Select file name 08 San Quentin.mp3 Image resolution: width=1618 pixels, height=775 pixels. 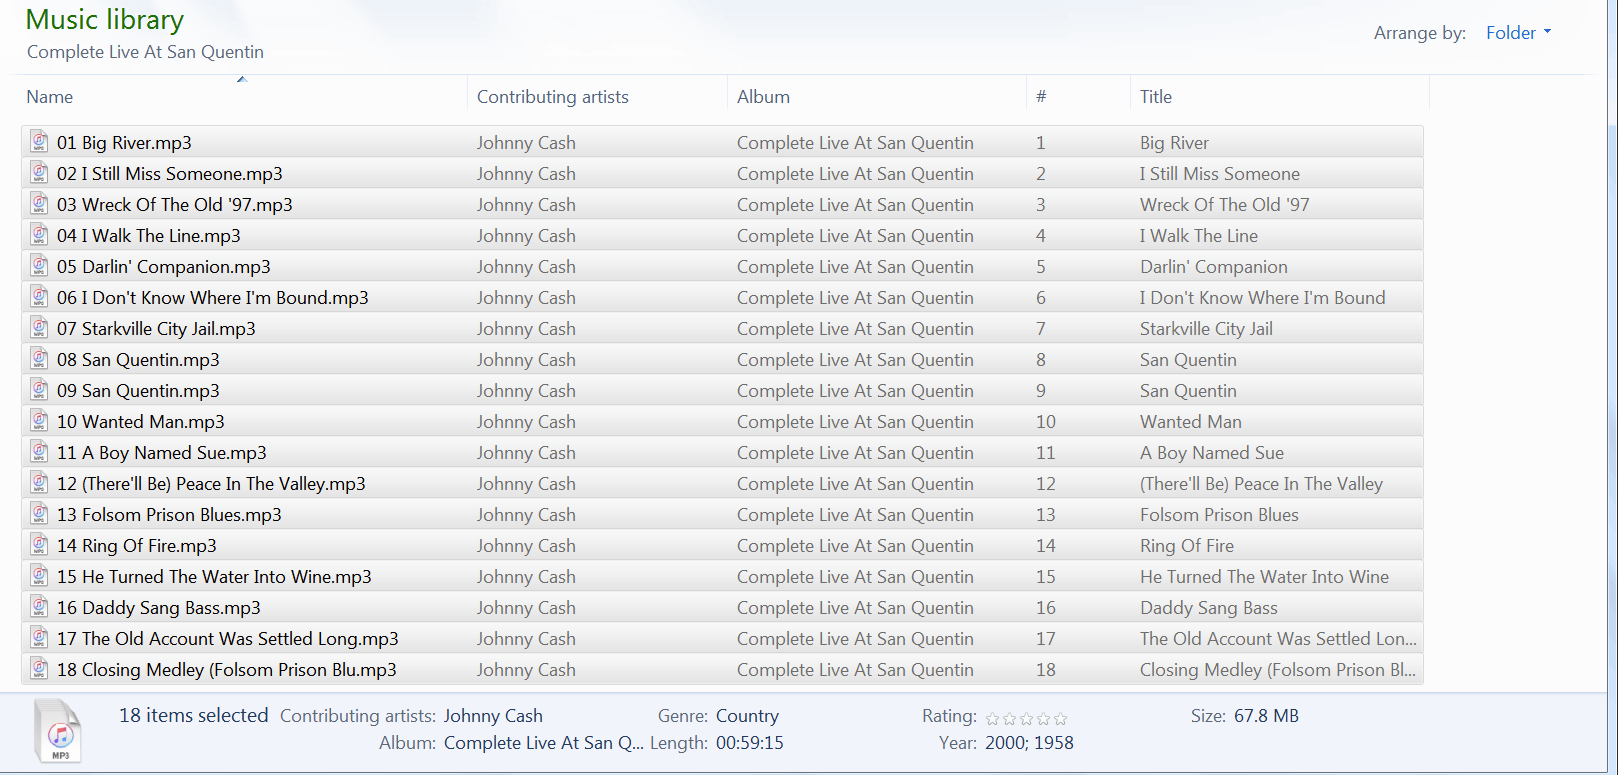[138, 360]
